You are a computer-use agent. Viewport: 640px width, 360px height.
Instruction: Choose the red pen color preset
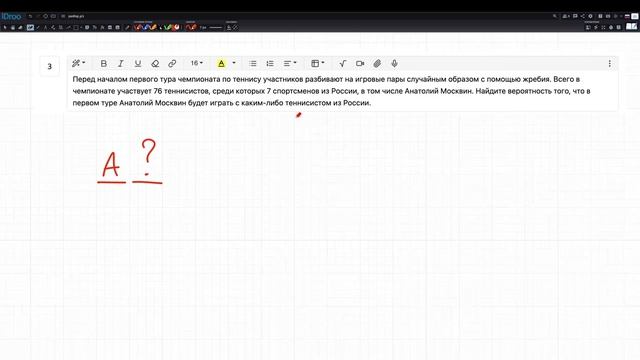click(138, 27)
